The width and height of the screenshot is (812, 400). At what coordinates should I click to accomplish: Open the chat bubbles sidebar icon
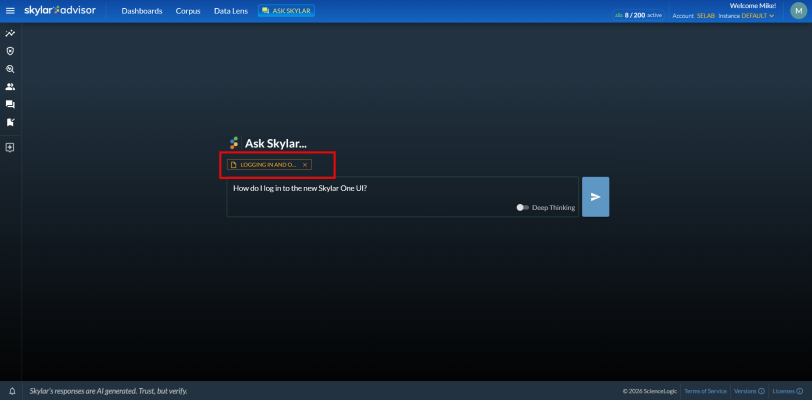[x=10, y=104]
